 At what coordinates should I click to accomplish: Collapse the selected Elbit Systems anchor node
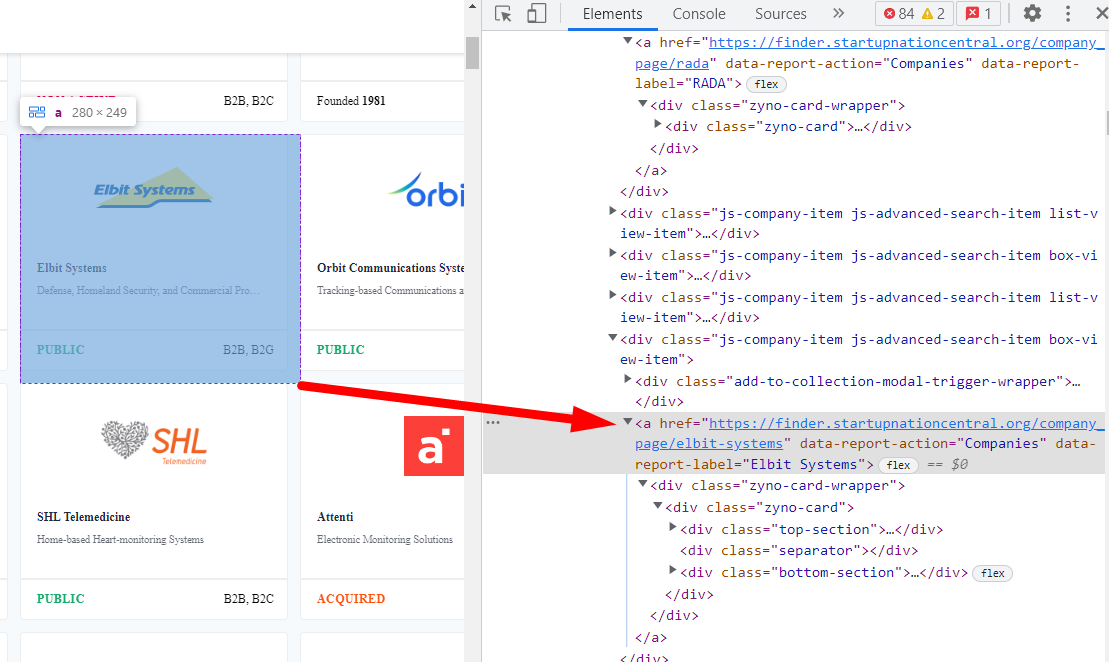627,422
